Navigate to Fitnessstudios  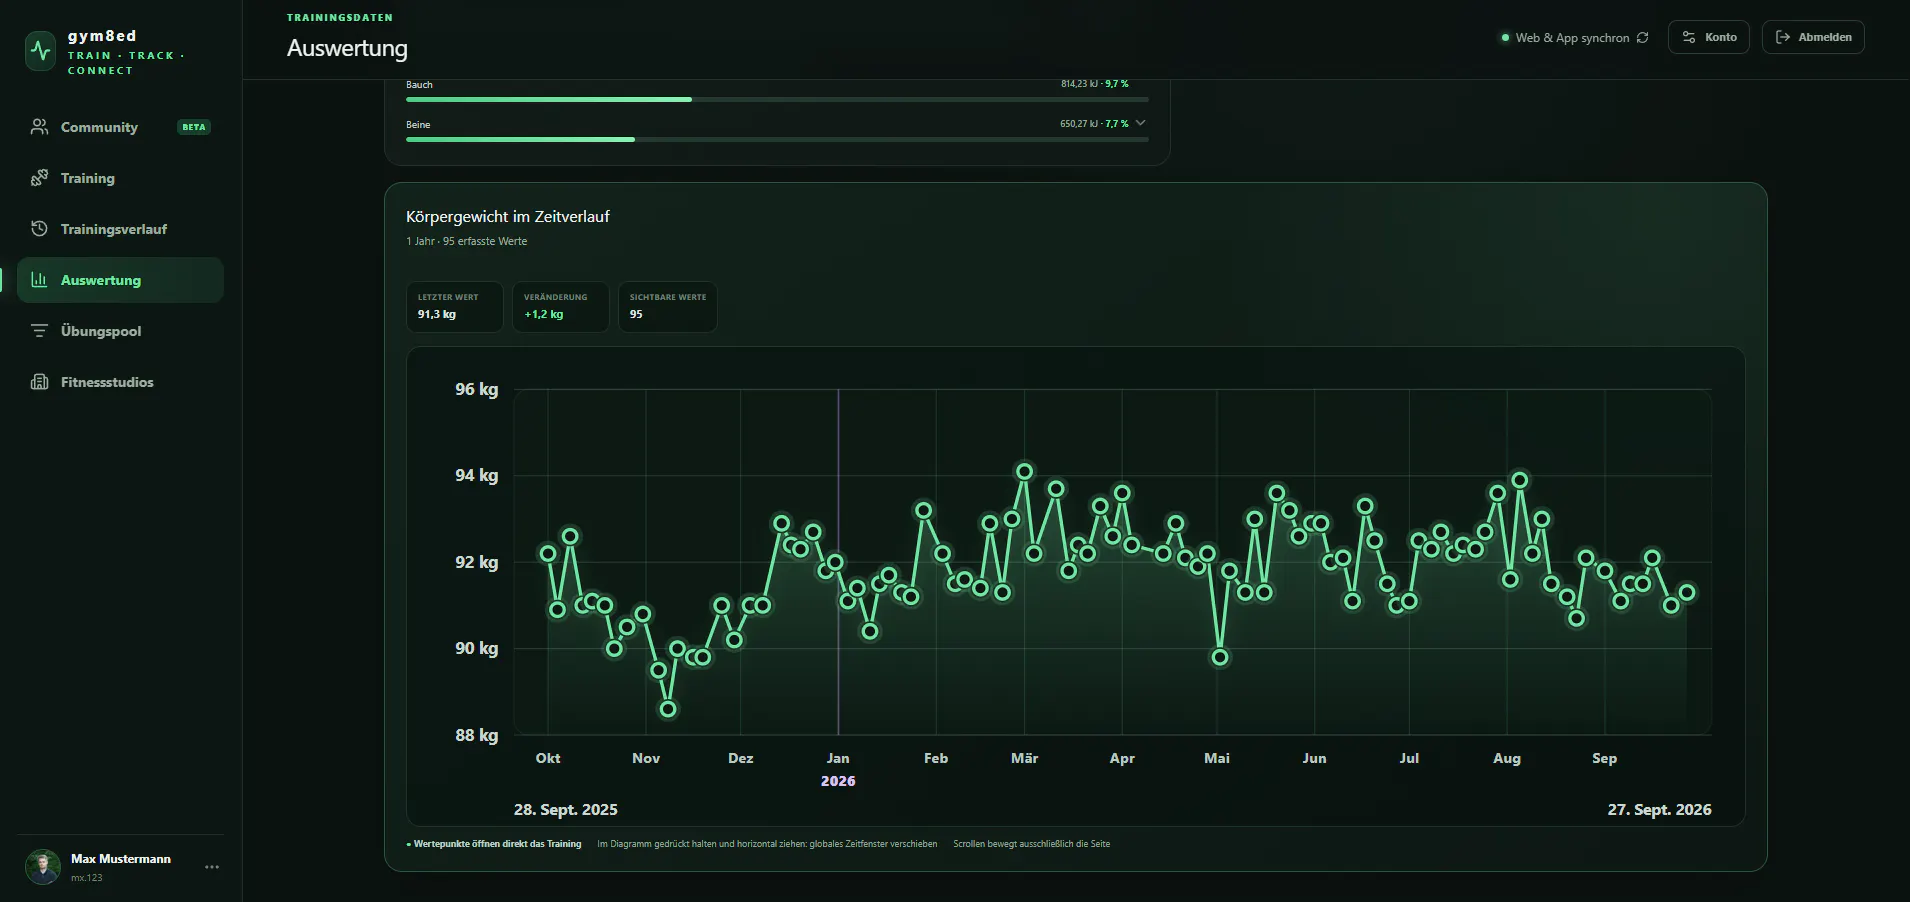(120, 382)
